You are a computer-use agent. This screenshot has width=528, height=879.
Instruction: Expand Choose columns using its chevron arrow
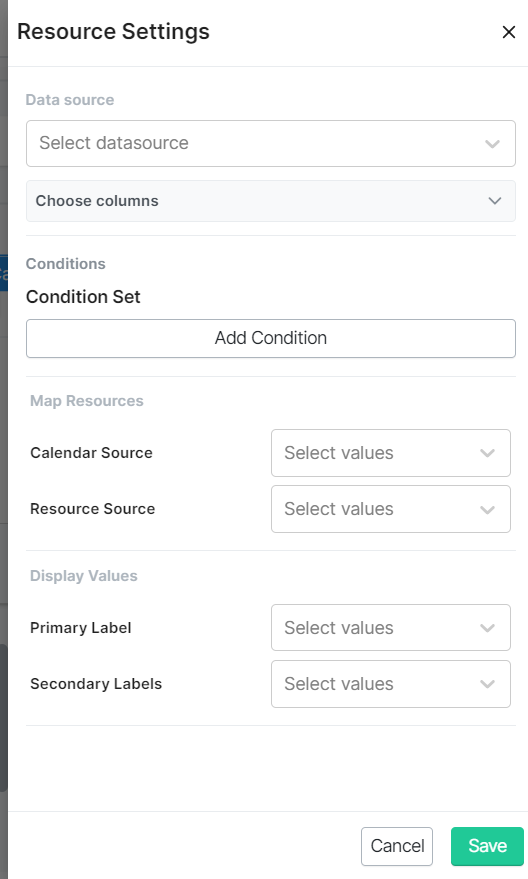(x=494, y=201)
